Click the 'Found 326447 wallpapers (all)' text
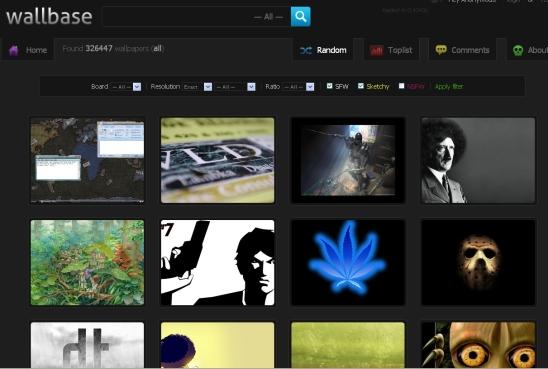The image size is (548, 369). click(113, 49)
